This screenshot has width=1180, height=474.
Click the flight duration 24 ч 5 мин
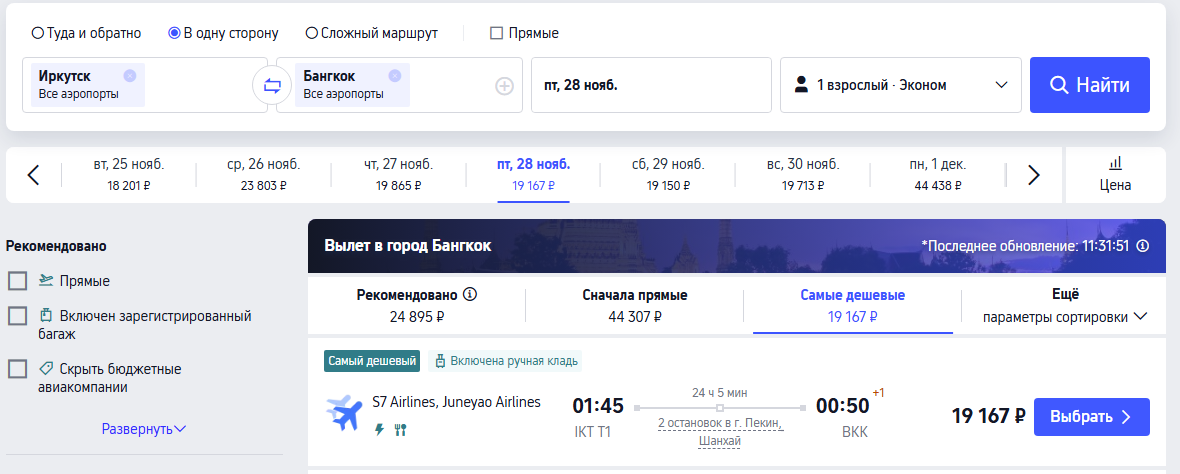719,393
